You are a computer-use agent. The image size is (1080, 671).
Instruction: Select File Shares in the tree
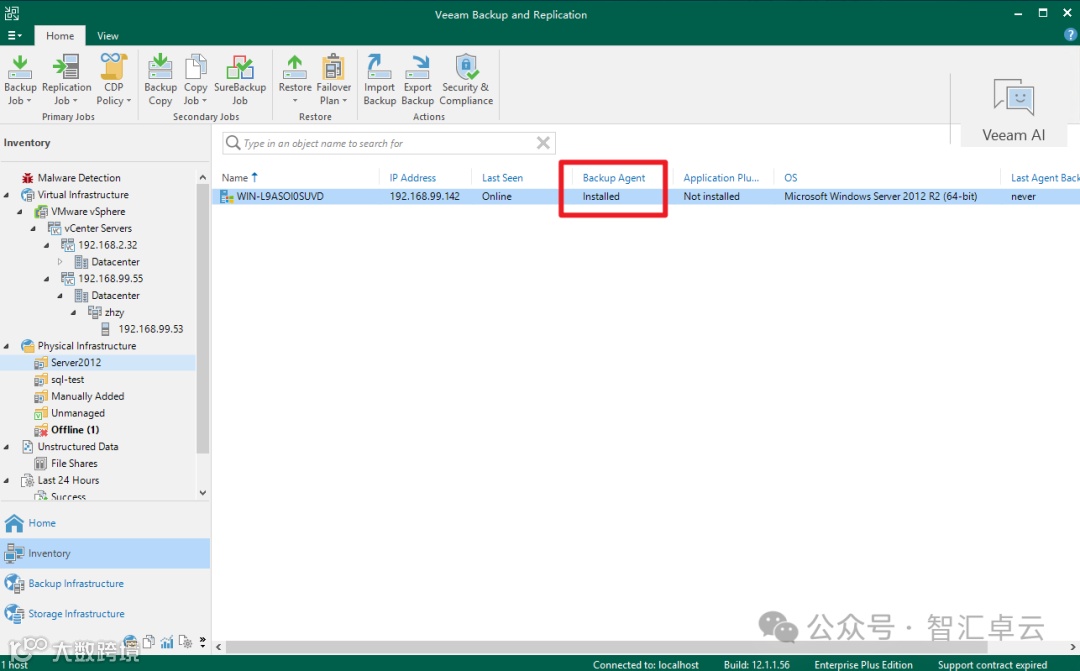click(74, 464)
